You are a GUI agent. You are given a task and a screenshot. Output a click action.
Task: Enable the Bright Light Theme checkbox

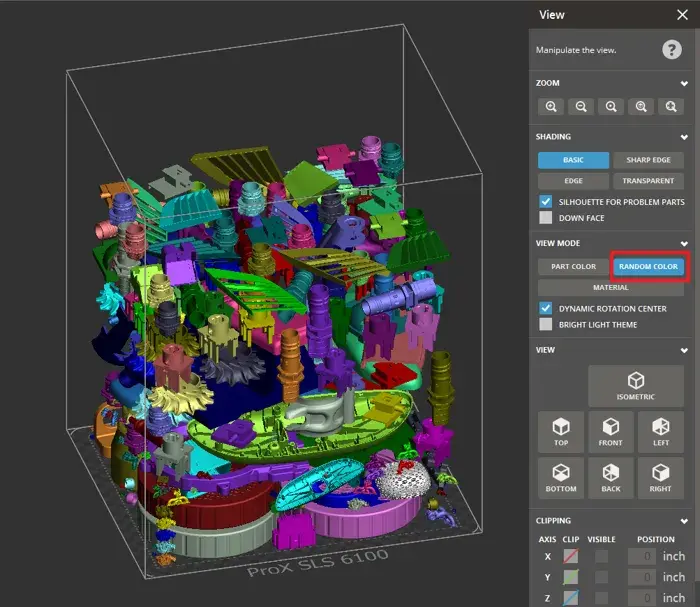coord(546,324)
